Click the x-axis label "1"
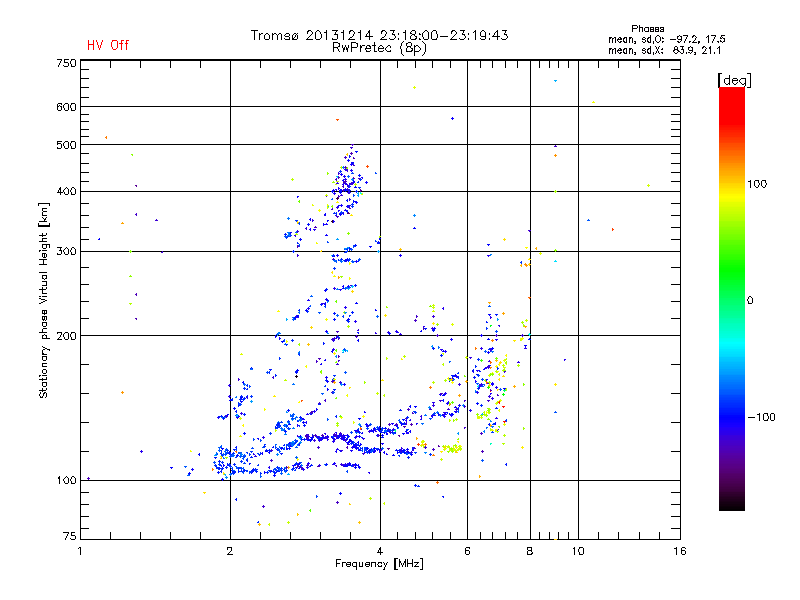This screenshot has width=800, height=600. tap(81, 551)
